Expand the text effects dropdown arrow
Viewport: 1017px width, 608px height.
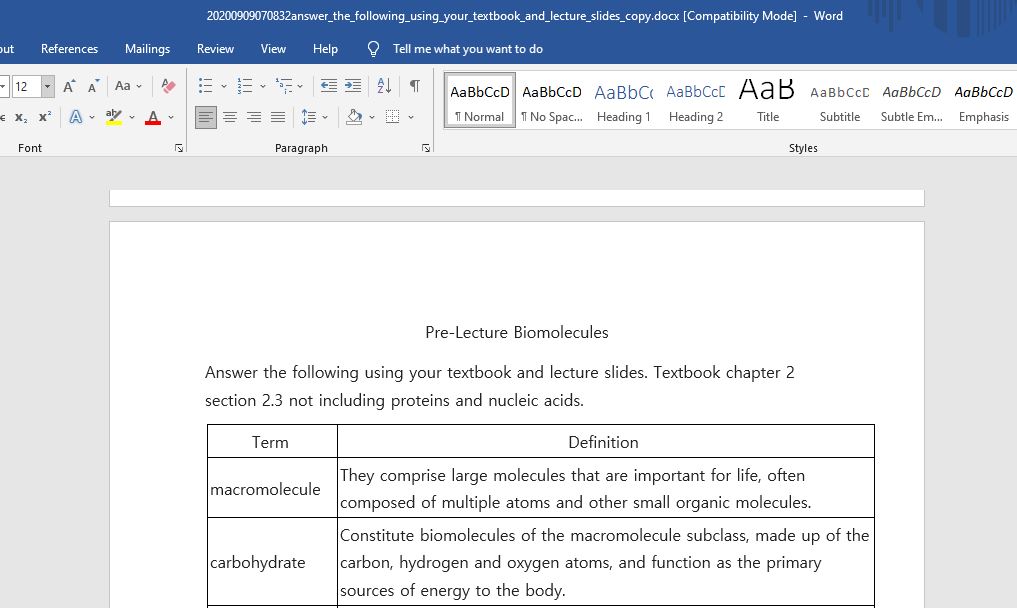(92, 118)
